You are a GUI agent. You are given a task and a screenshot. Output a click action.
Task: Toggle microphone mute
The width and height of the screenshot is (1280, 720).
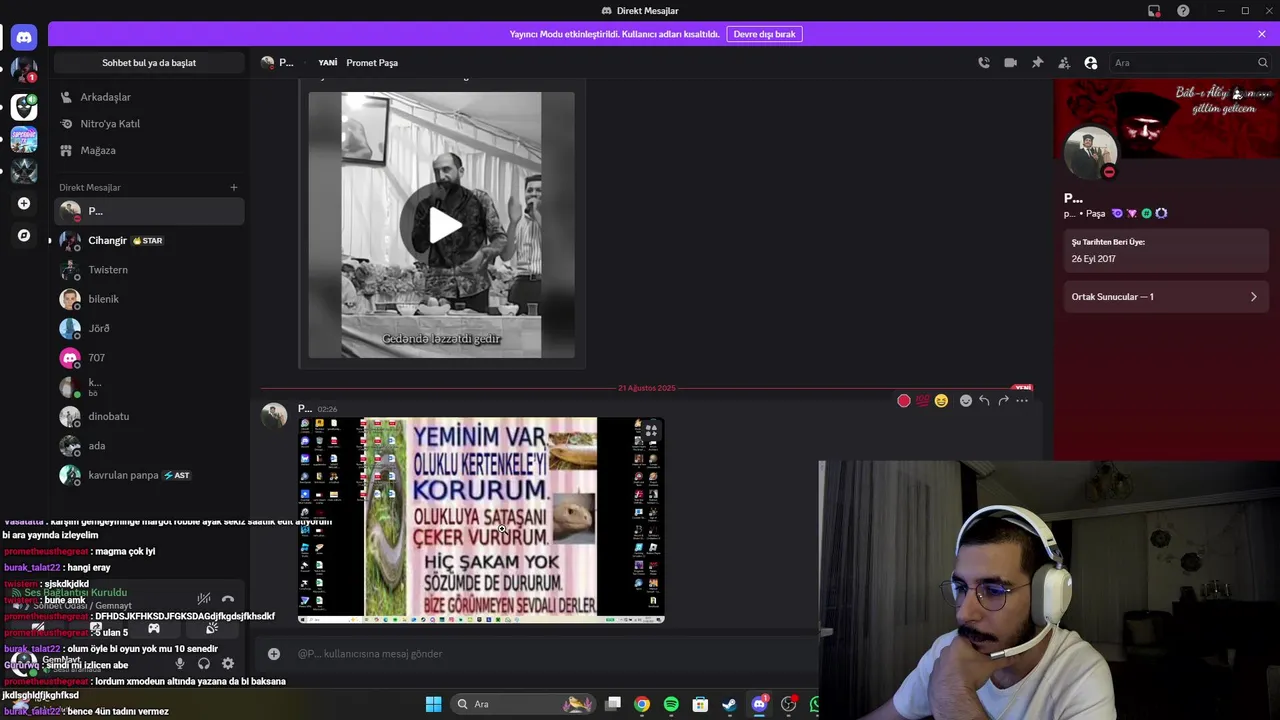pos(180,663)
